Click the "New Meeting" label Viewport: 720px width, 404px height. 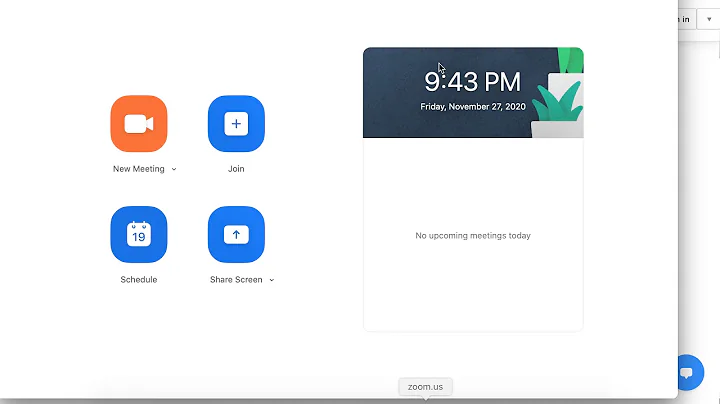[x=139, y=169]
